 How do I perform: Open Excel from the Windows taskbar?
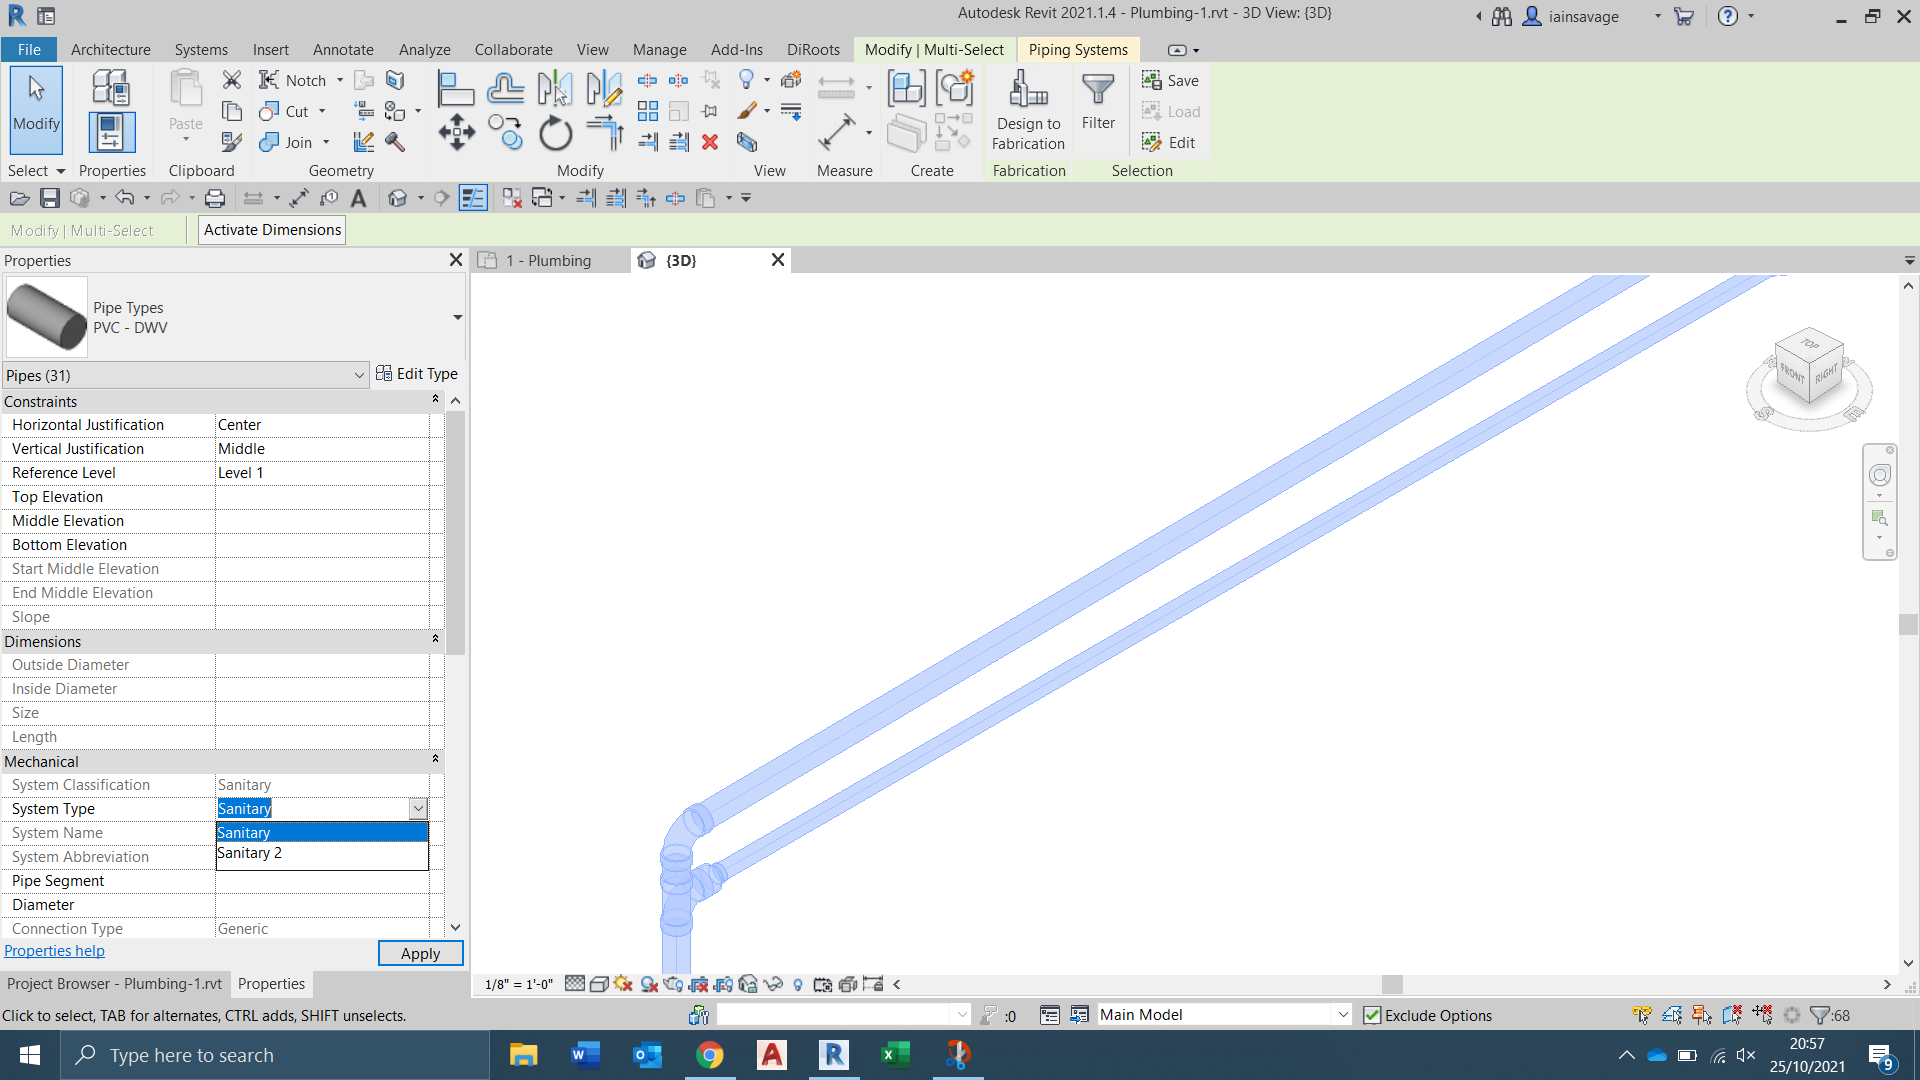tap(895, 1055)
